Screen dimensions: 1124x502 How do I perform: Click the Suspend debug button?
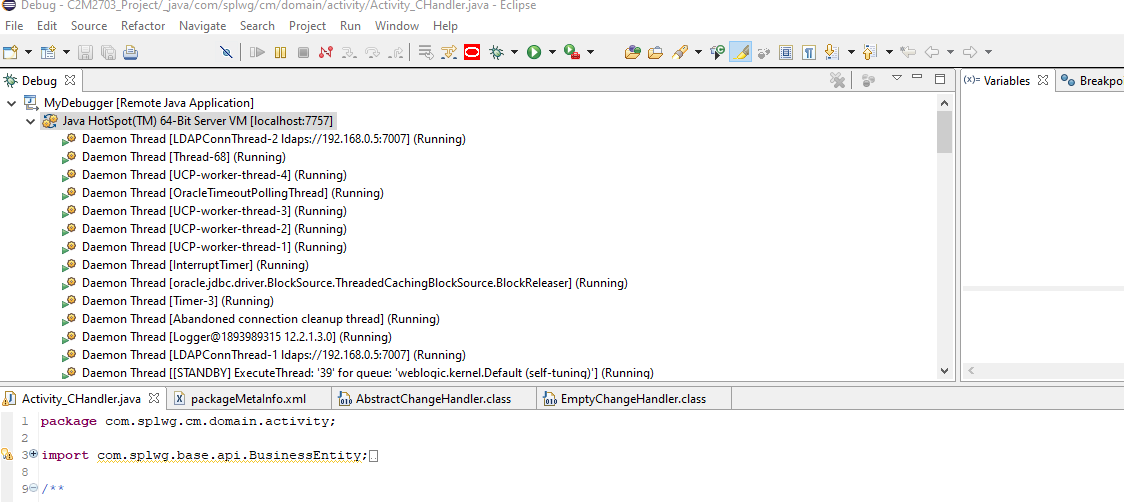pos(281,52)
